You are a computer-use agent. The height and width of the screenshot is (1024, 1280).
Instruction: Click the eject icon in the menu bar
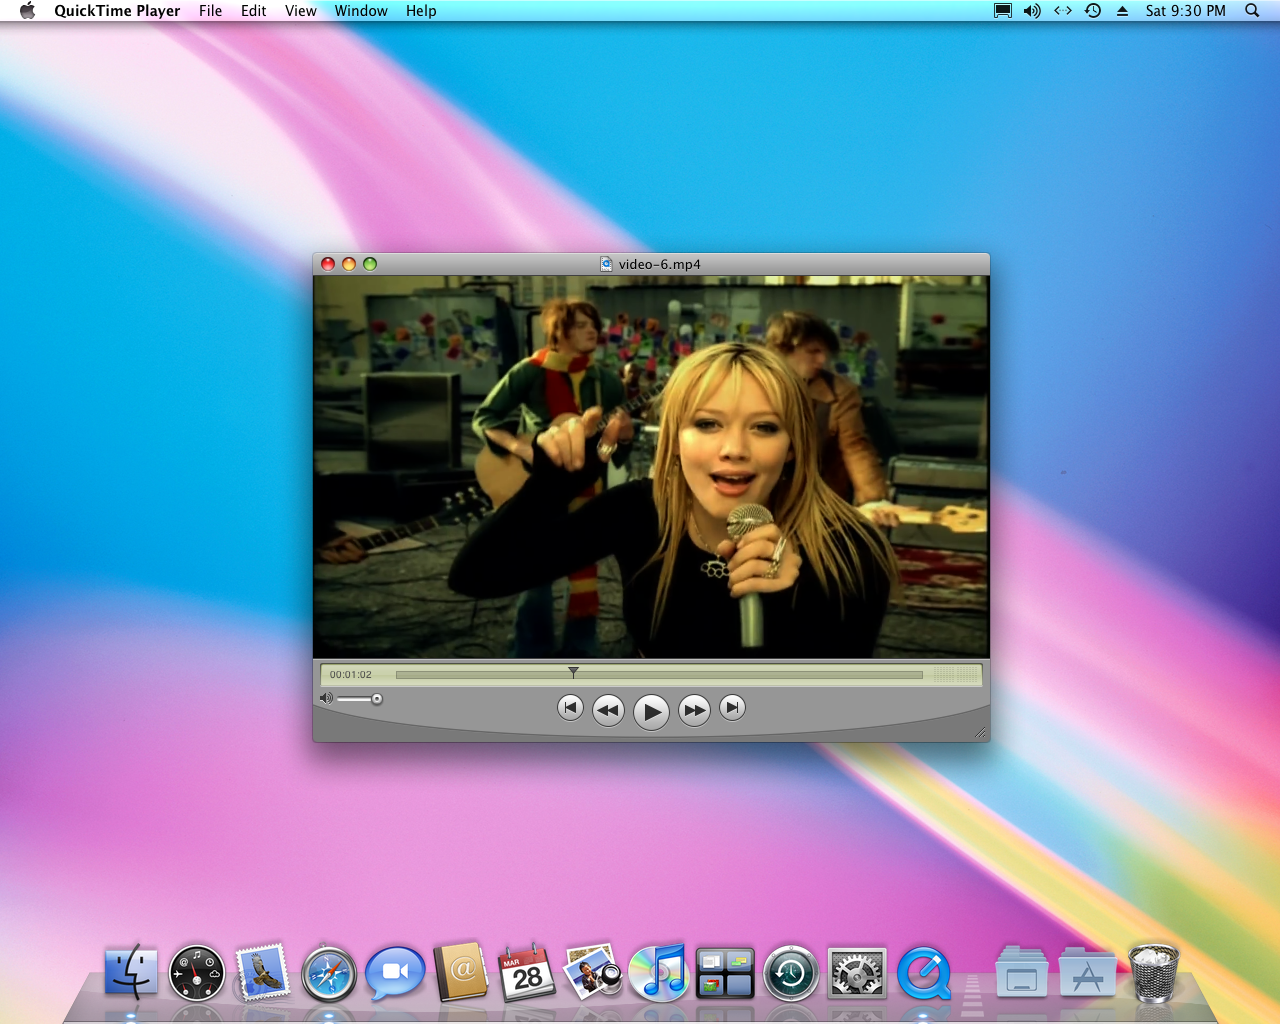(x=1122, y=11)
